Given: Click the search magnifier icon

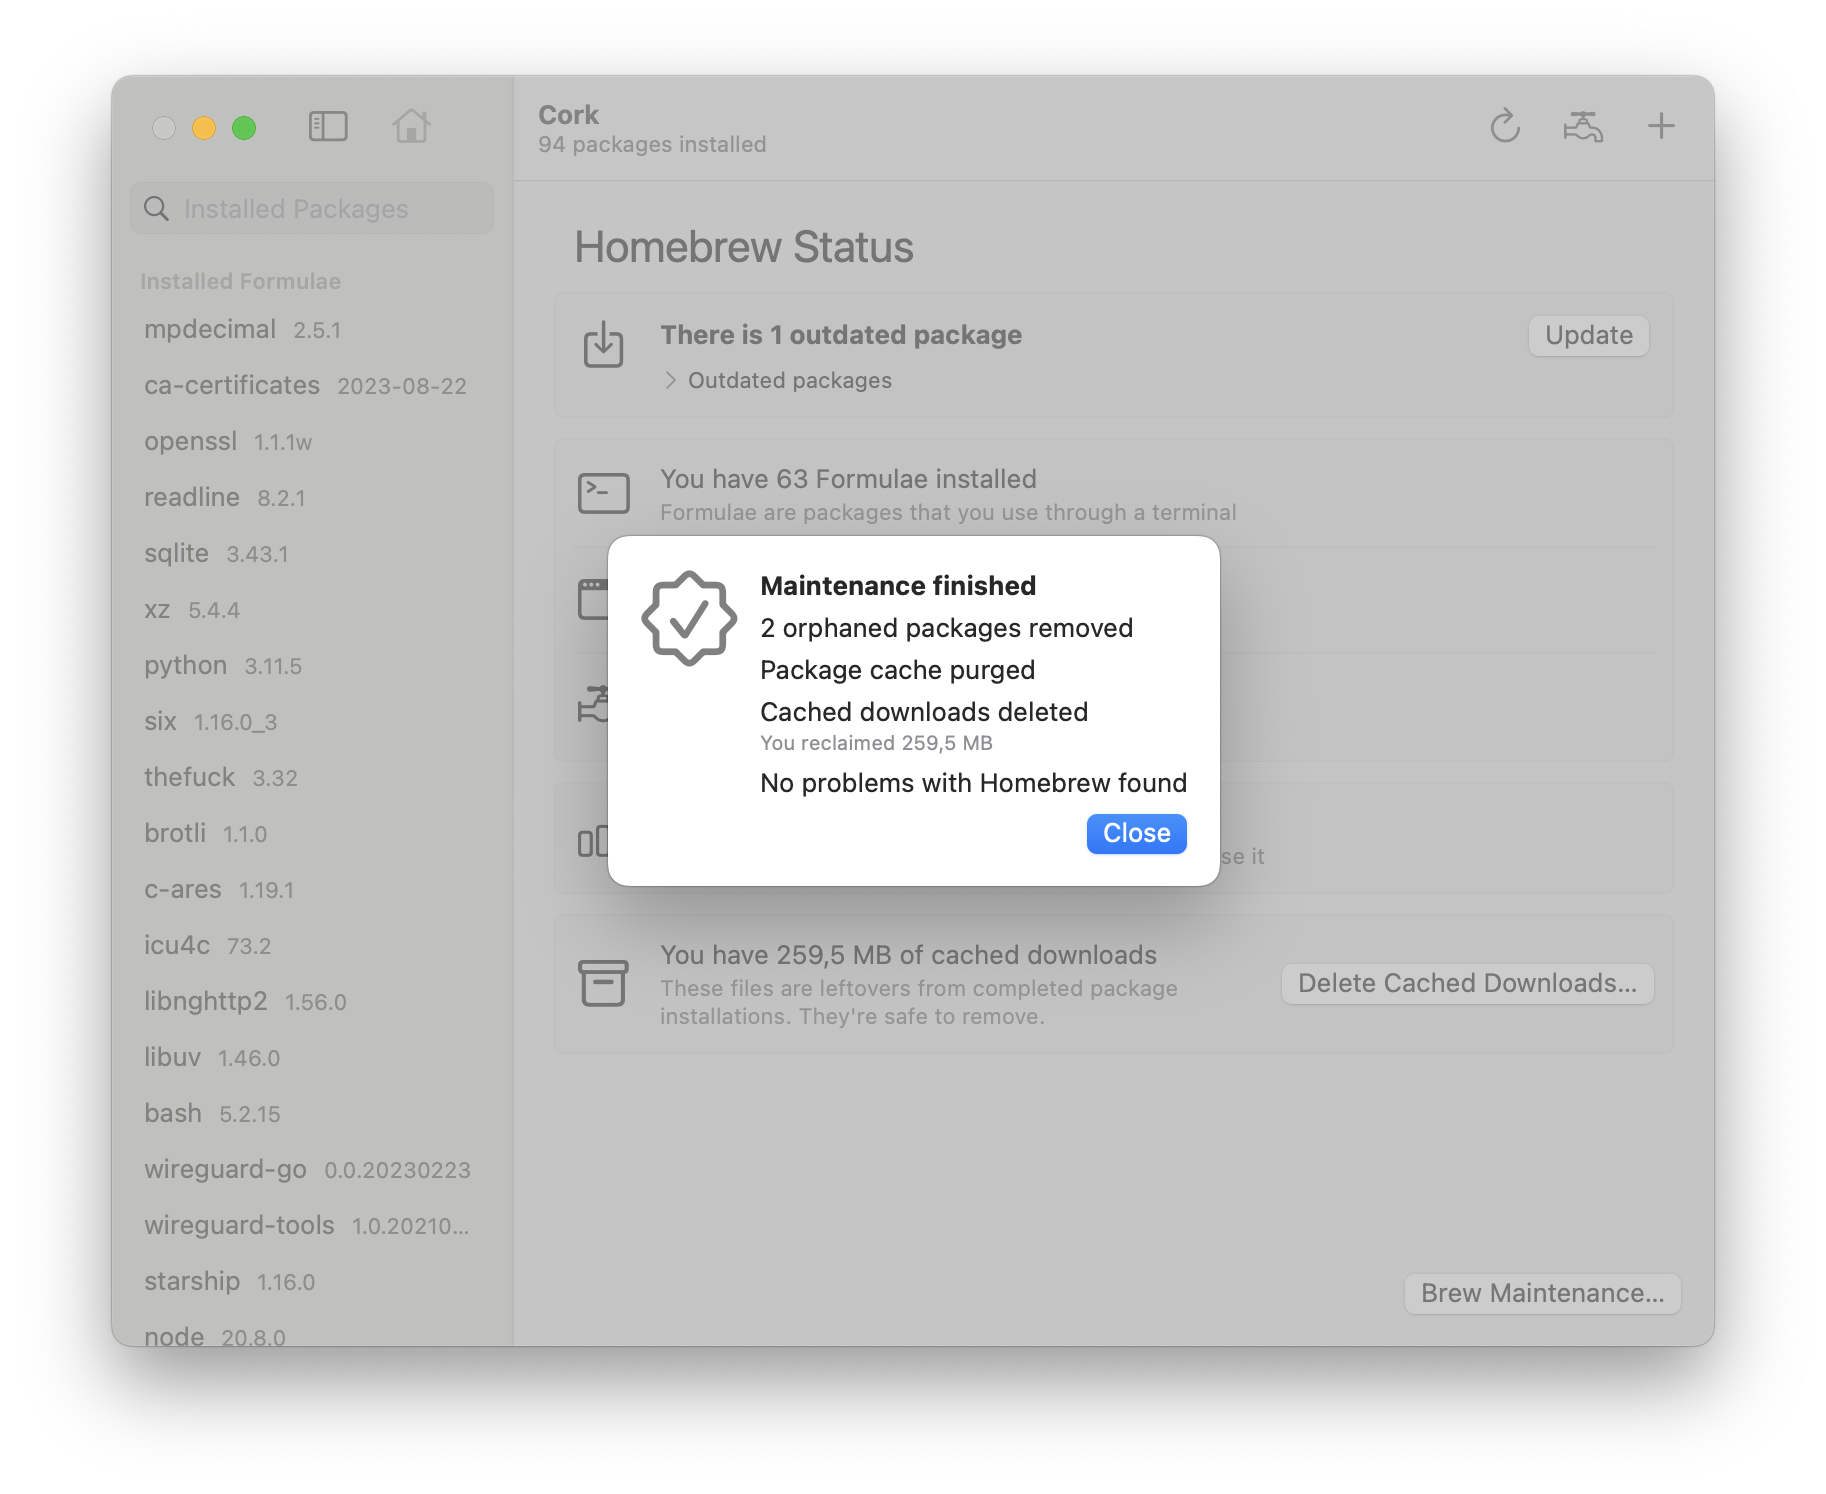Looking at the screenshot, I should click(x=157, y=208).
